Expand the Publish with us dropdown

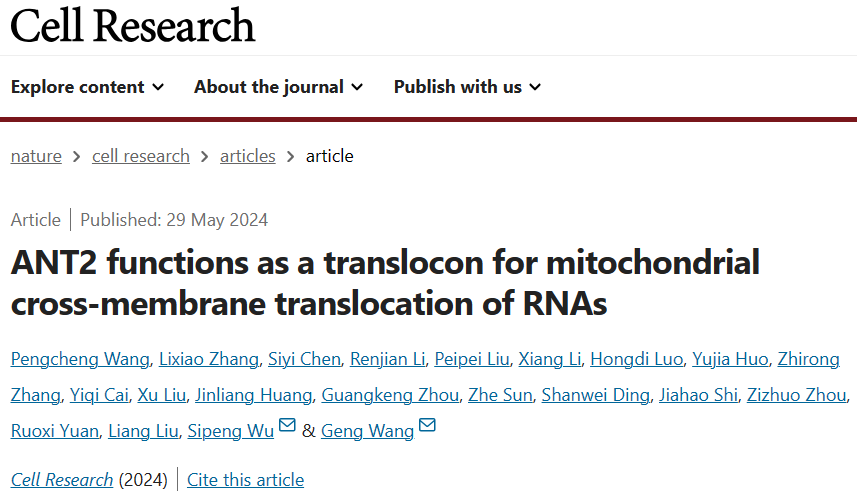tap(467, 87)
